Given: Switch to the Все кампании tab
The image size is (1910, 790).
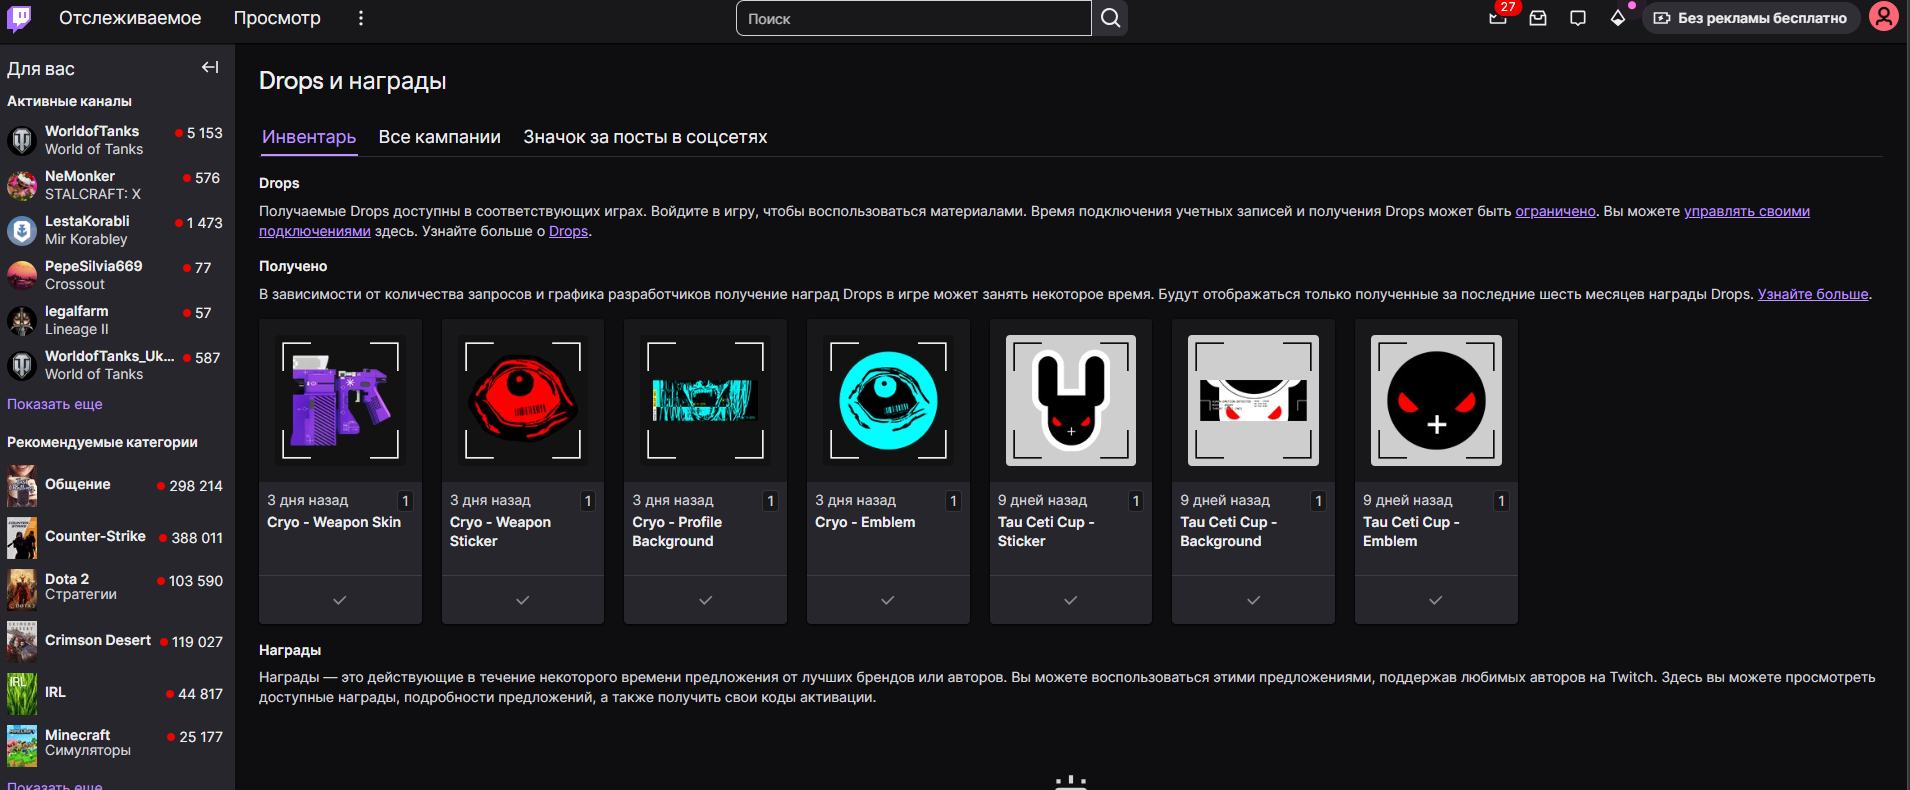Looking at the screenshot, I should click(439, 137).
